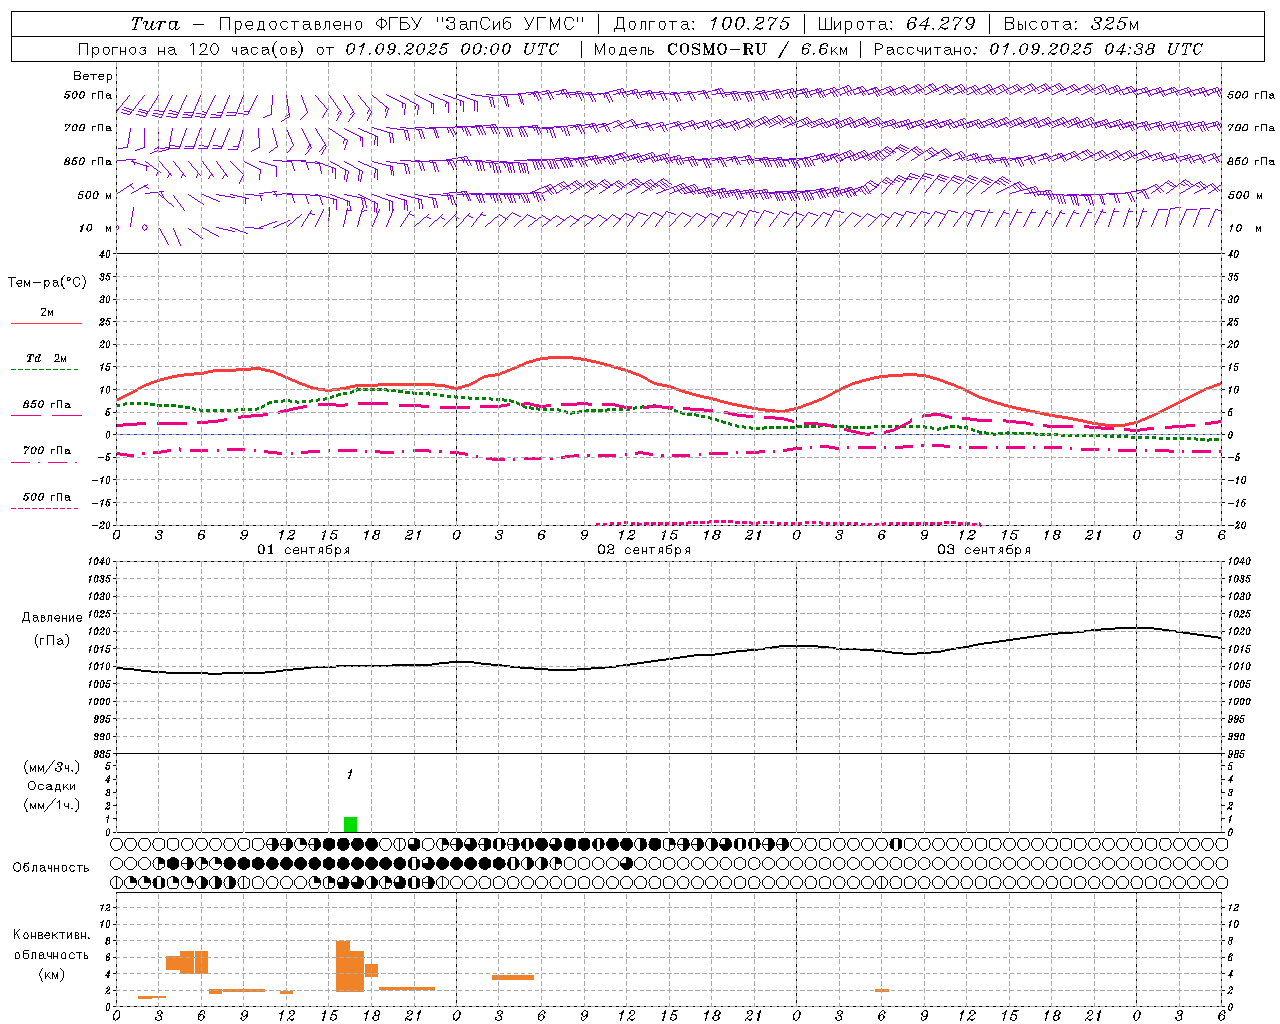1280x1024 pixels.
Task: Click the "Td 2м" dew point legend entry
Action: (47, 358)
